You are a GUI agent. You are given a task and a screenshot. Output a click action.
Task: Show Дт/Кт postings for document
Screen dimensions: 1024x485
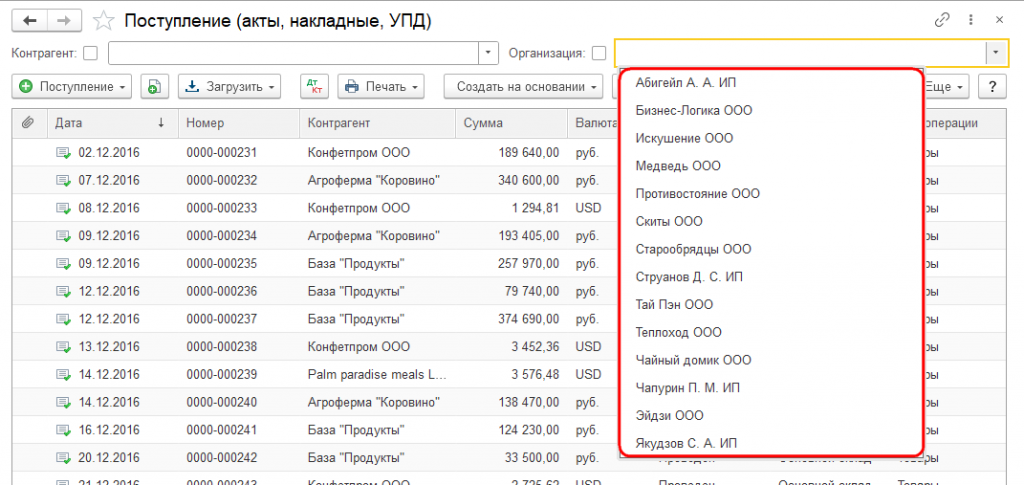pyautogui.click(x=314, y=86)
